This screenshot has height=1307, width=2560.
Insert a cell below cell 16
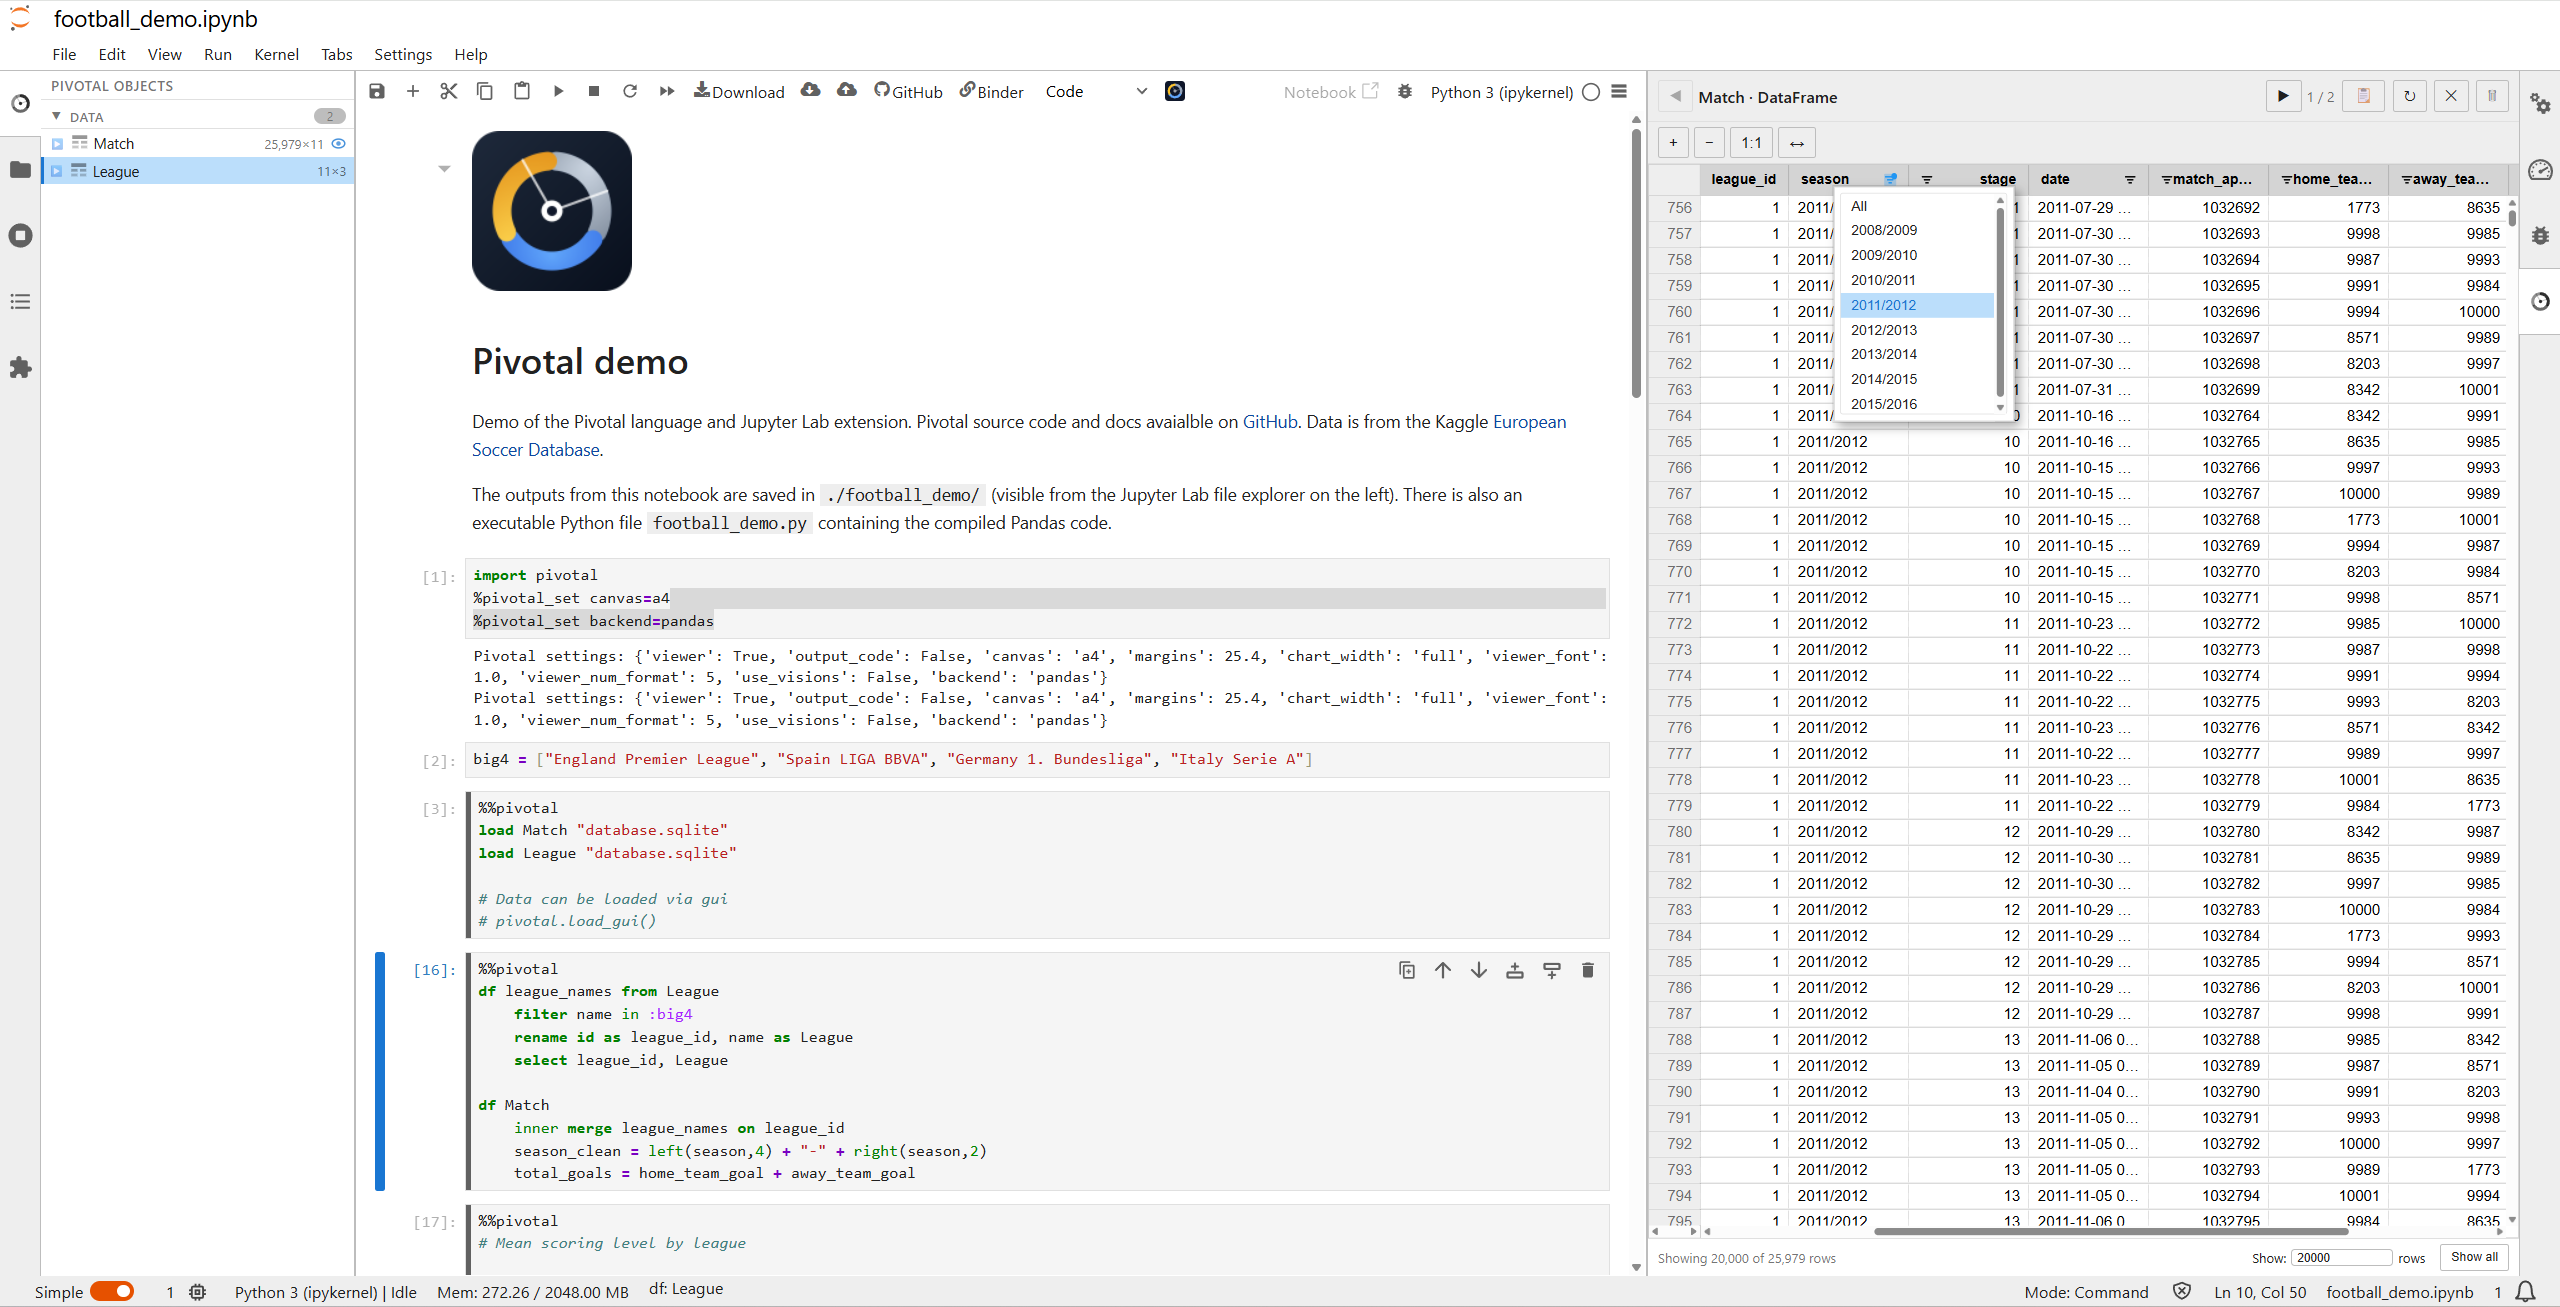coord(1552,970)
